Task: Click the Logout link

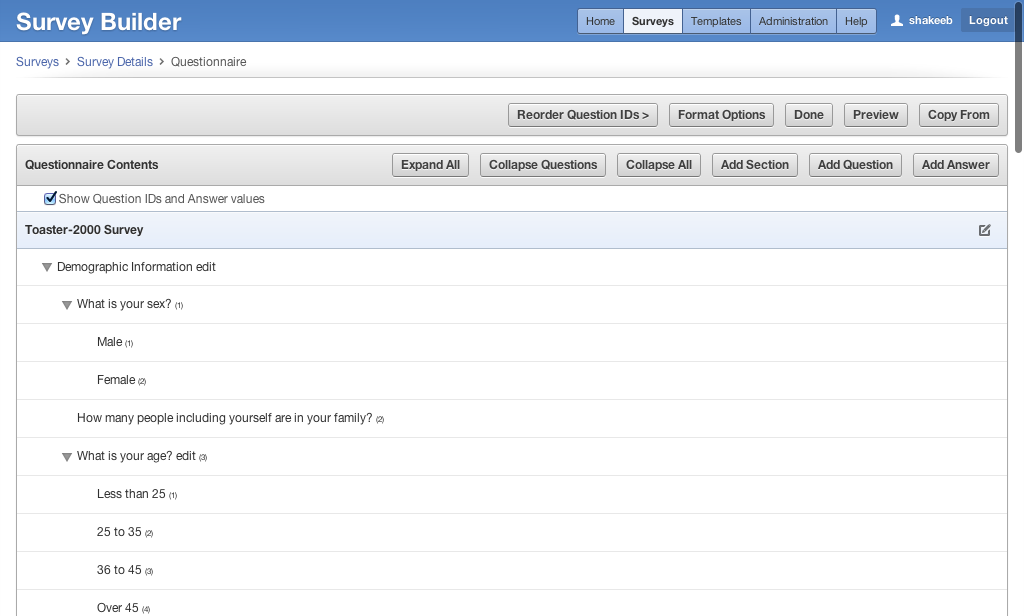Action: pos(988,21)
